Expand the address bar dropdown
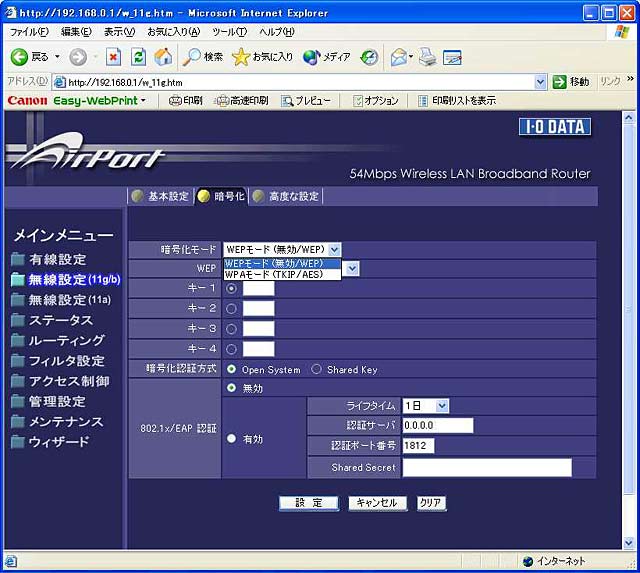This screenshot has height=573, width=640. [x=540, y=82]
